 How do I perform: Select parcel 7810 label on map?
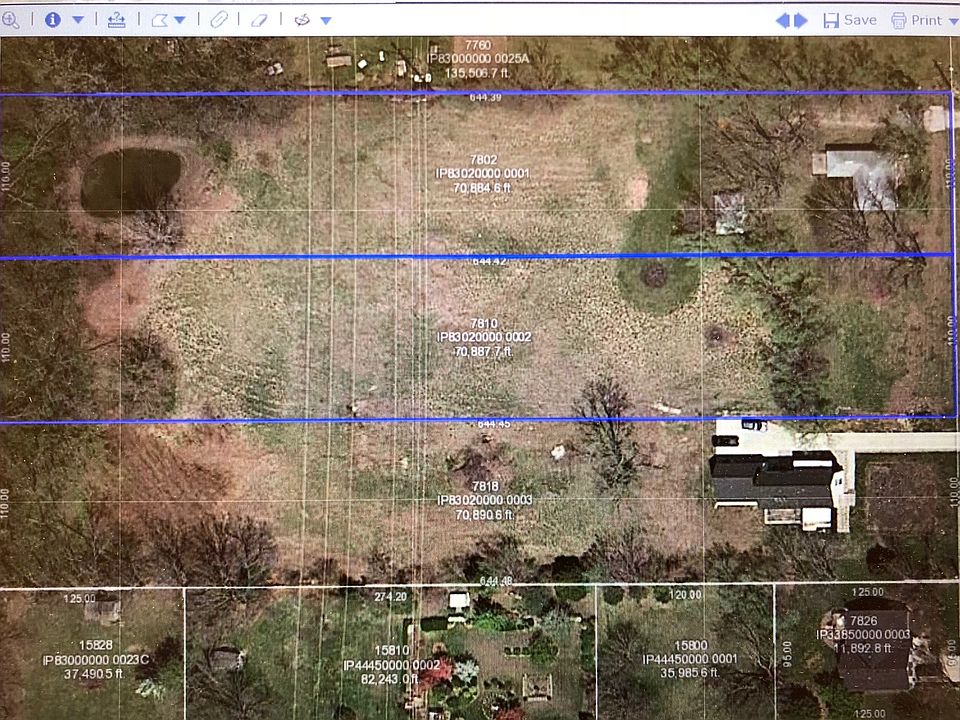tap(484, 337)
